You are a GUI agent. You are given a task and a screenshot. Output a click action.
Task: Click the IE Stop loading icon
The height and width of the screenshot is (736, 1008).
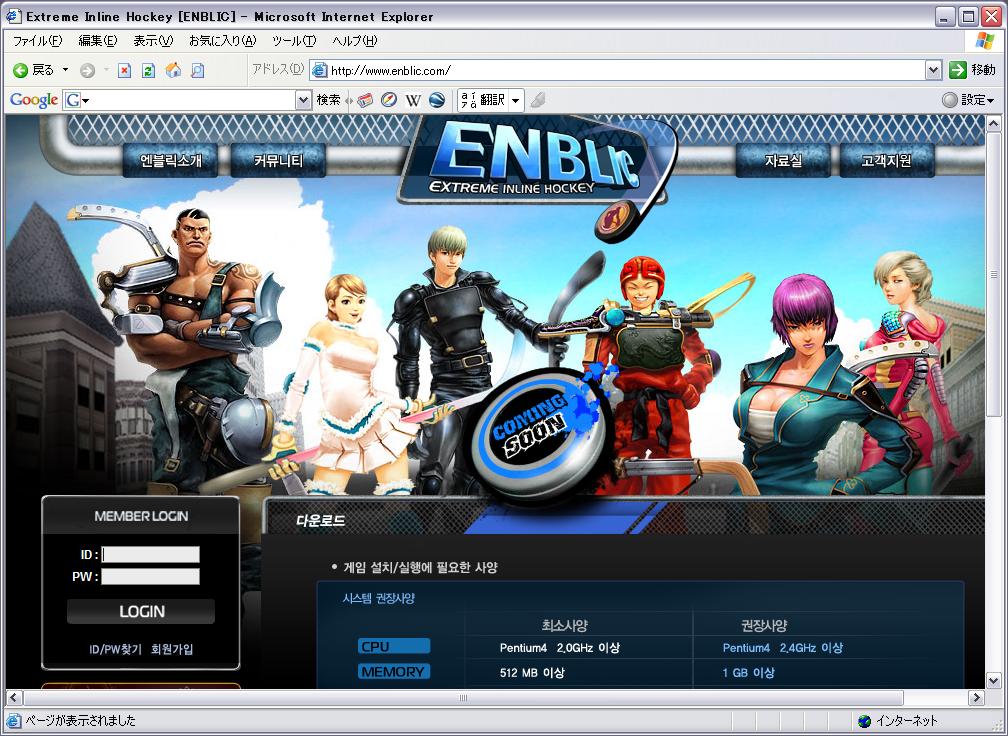[x=125, y=70]
